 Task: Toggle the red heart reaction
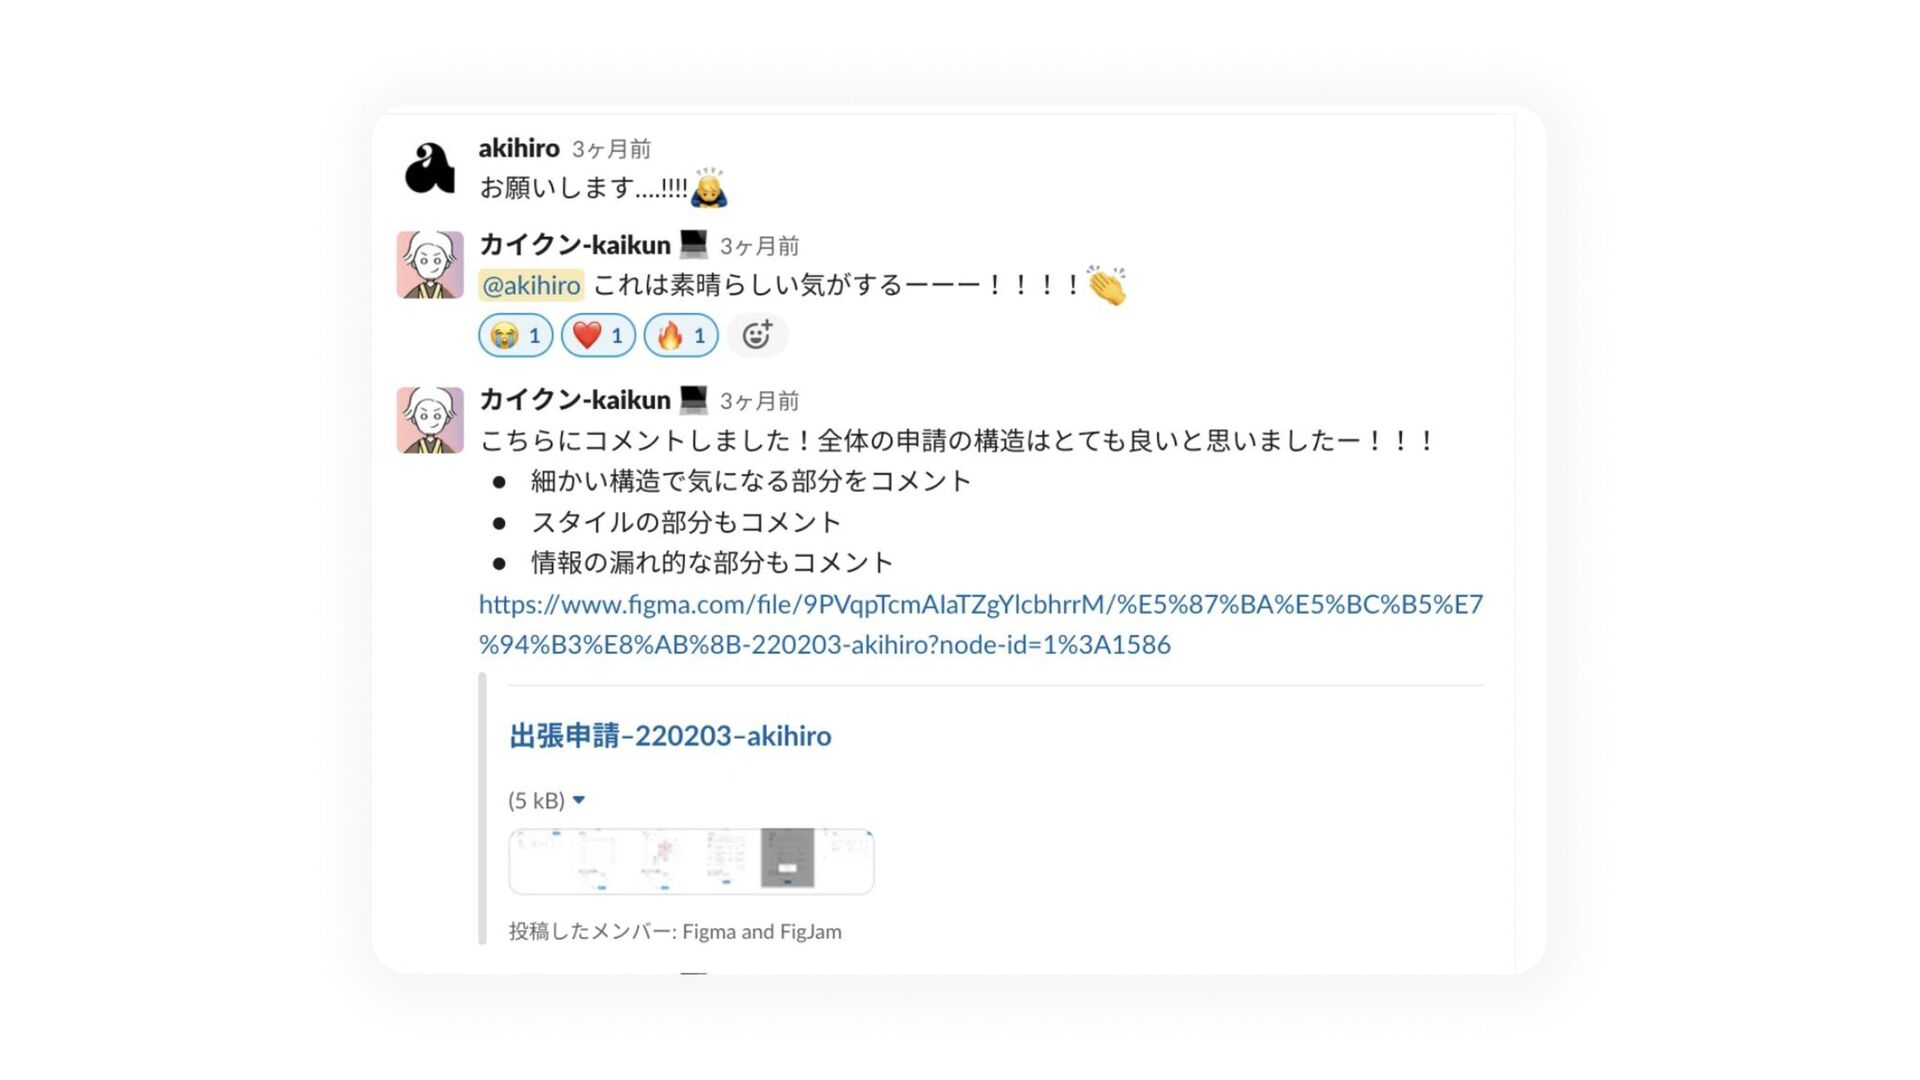pos(598,335)
